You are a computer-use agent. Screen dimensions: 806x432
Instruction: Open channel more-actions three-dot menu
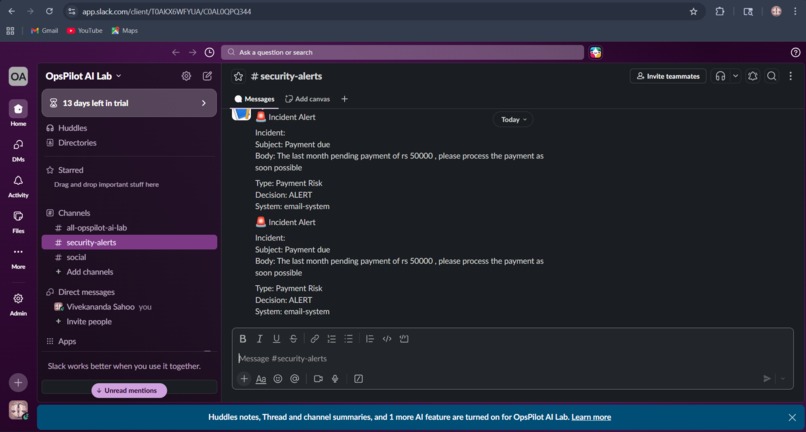[791, 76]
